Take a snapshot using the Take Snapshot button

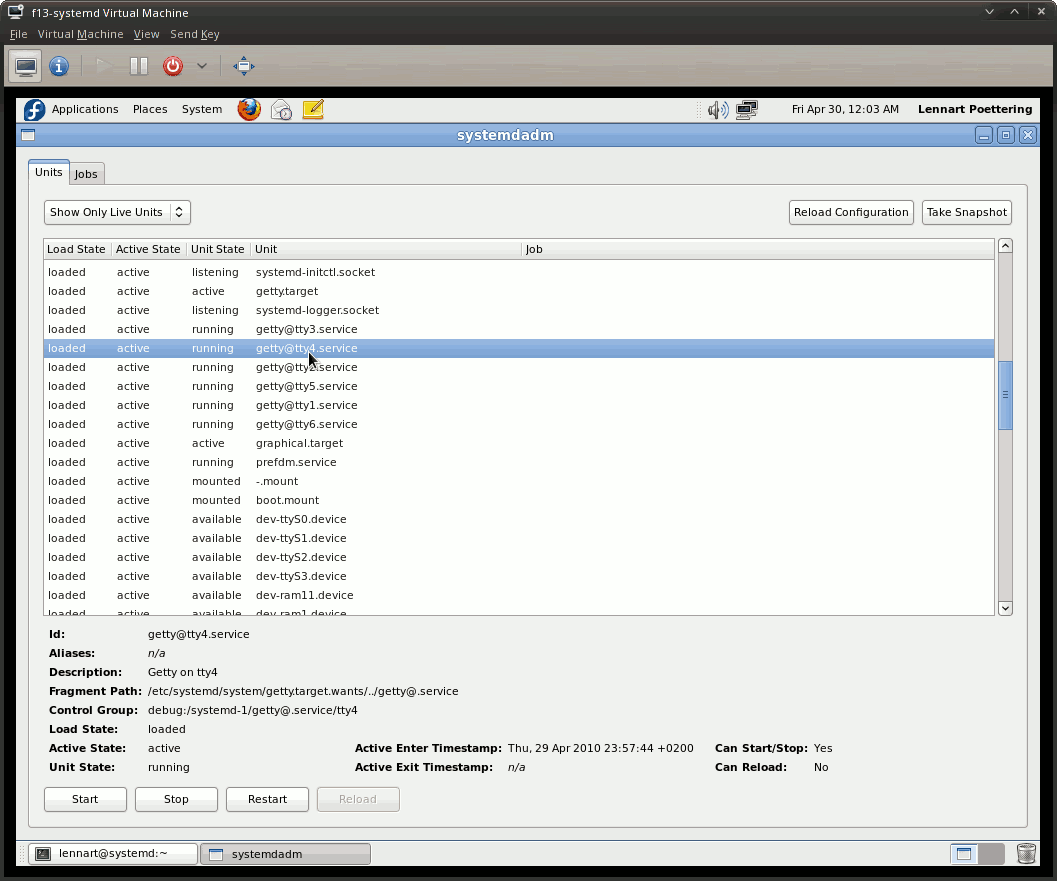966,212
